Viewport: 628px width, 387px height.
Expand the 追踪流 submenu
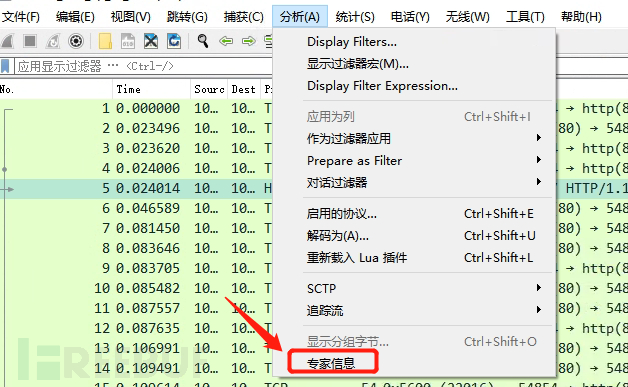414,310
